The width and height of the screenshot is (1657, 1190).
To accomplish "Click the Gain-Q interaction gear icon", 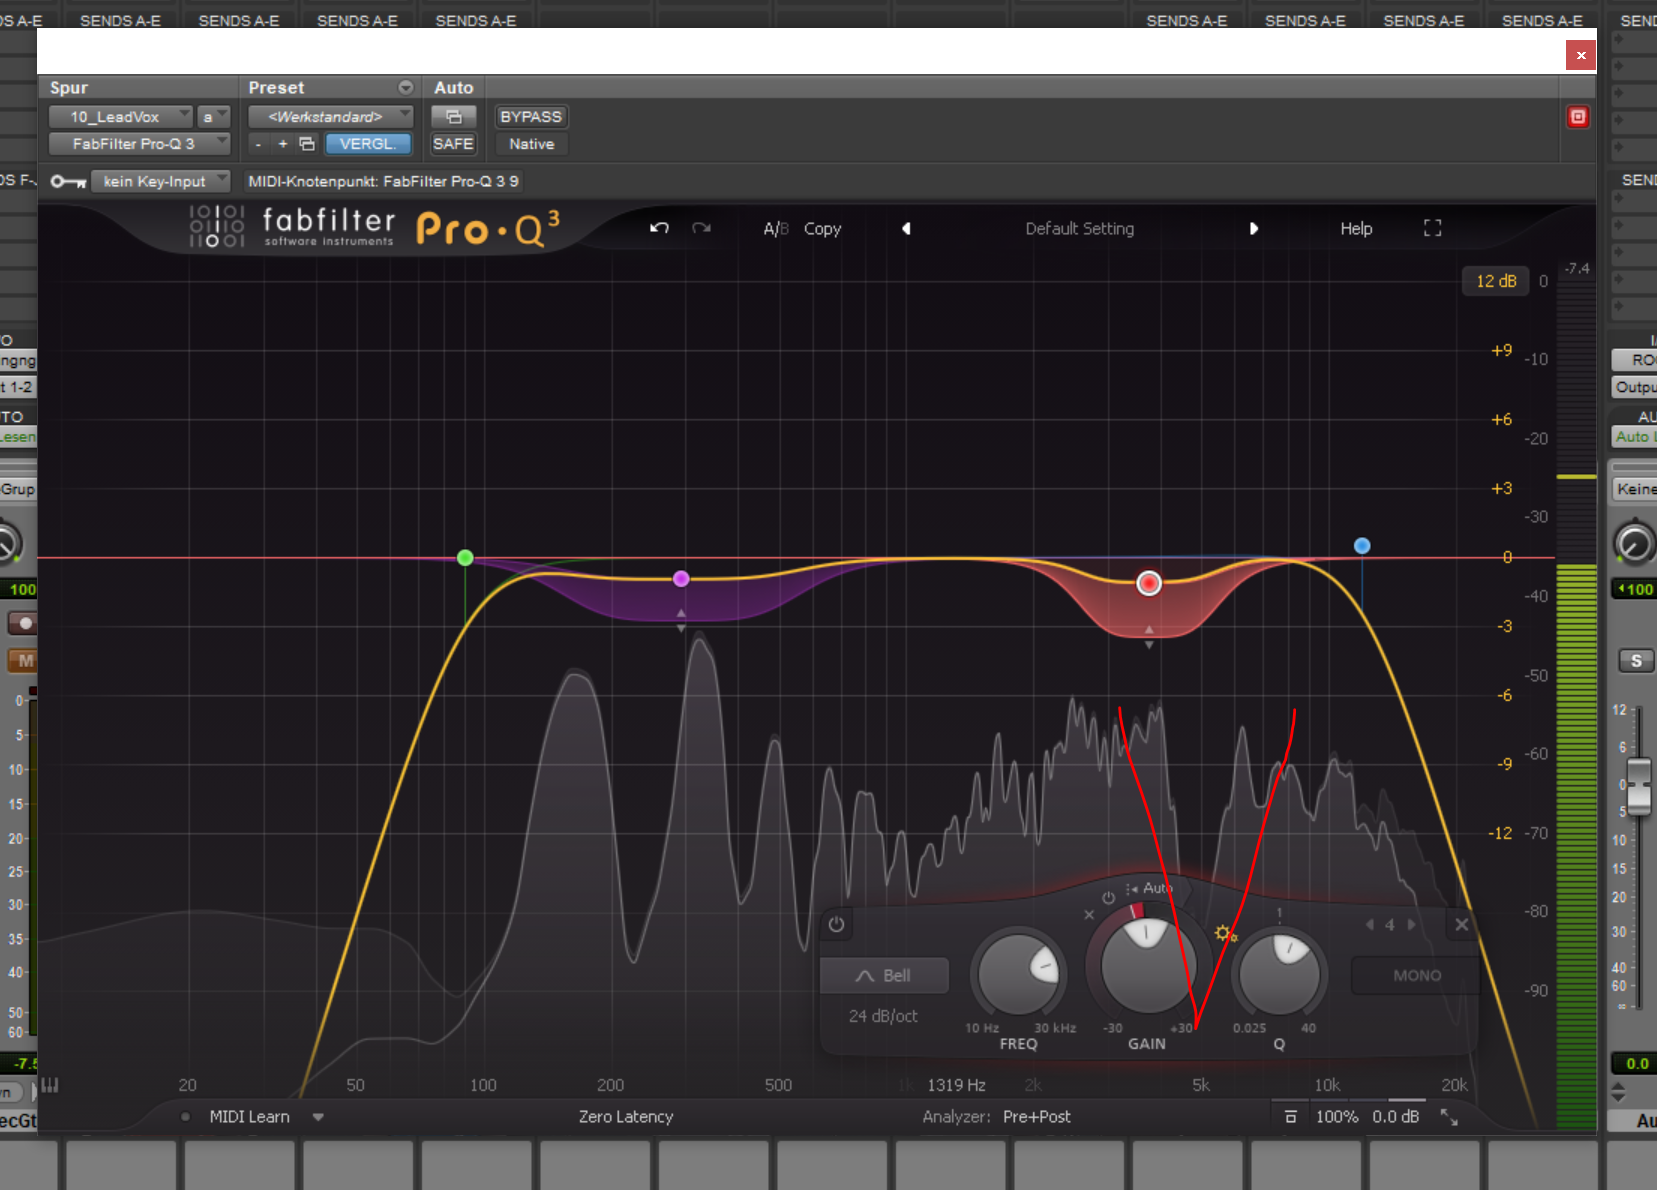I will (1225, 934).
